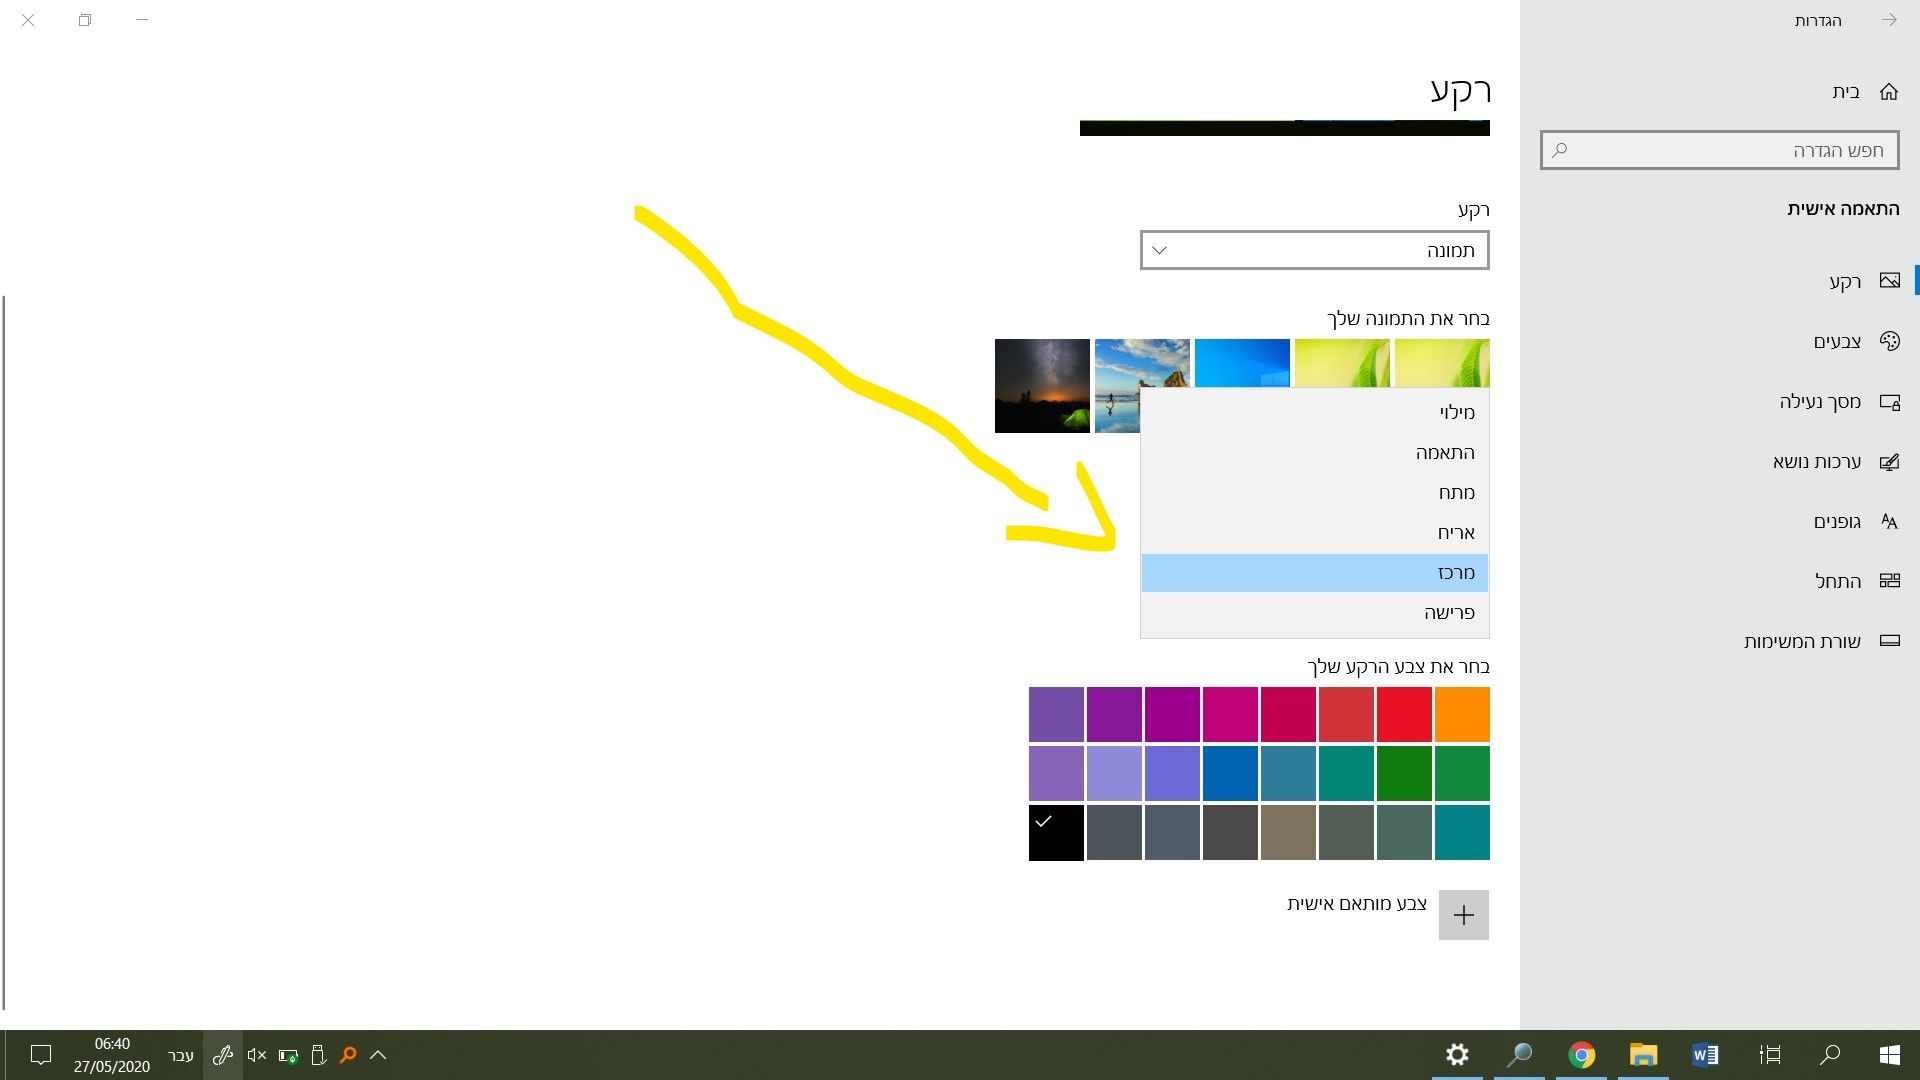
Task: Open Lock screen (מסך נעילה) settings
Action: click(x=1820, y=402)
